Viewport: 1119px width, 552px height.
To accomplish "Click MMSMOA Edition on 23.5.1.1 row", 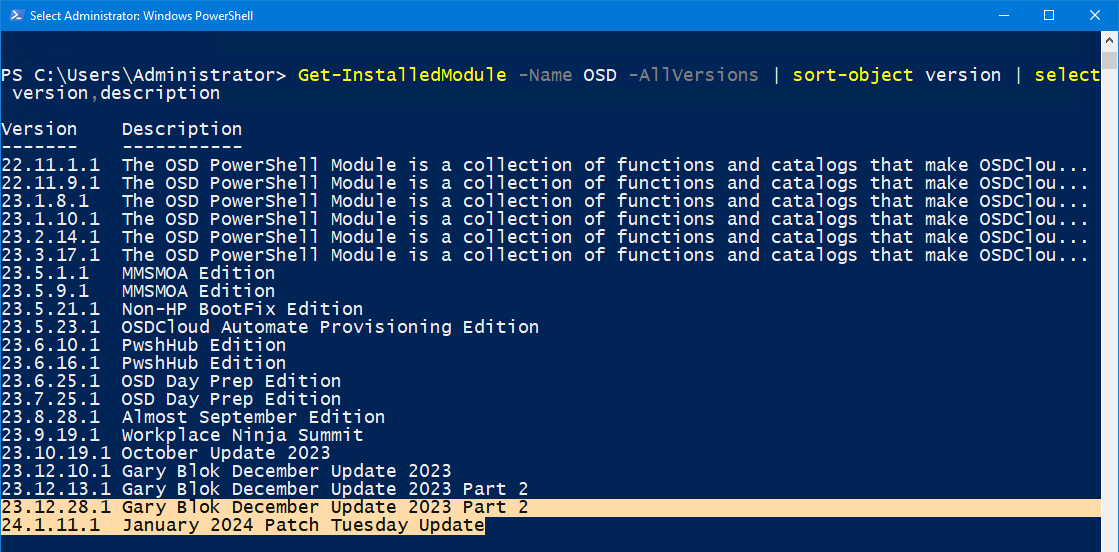I will click(198, 273).
